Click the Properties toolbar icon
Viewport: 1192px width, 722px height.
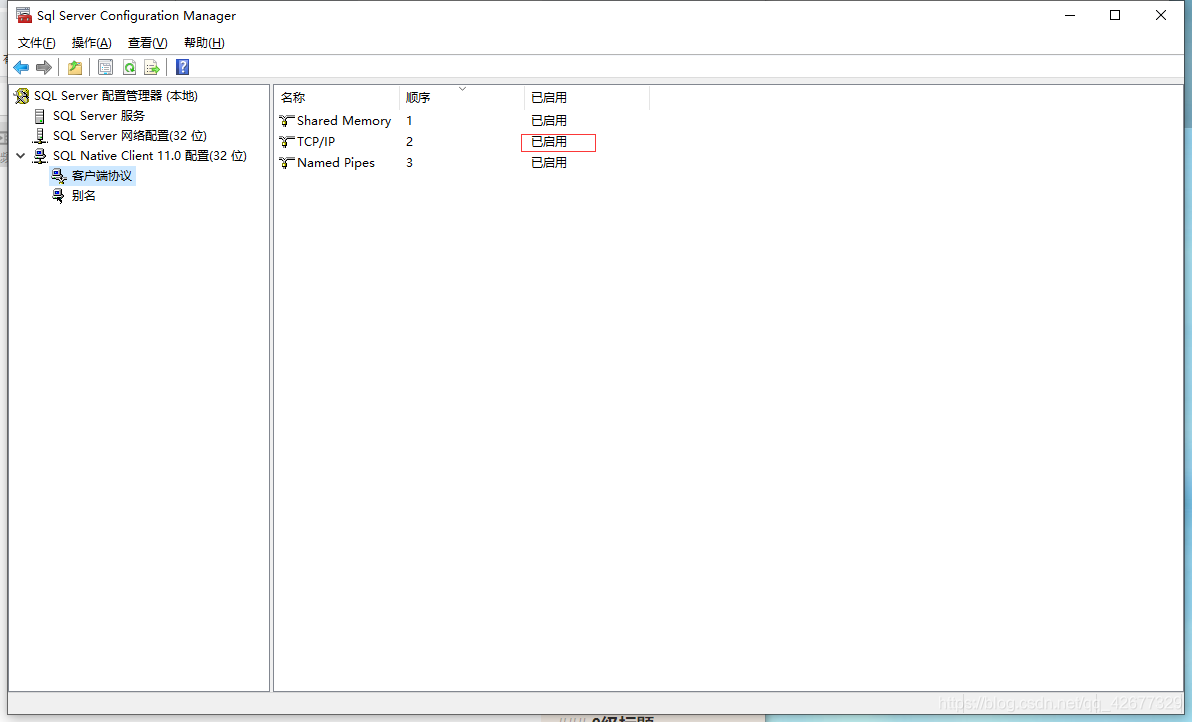106,68
